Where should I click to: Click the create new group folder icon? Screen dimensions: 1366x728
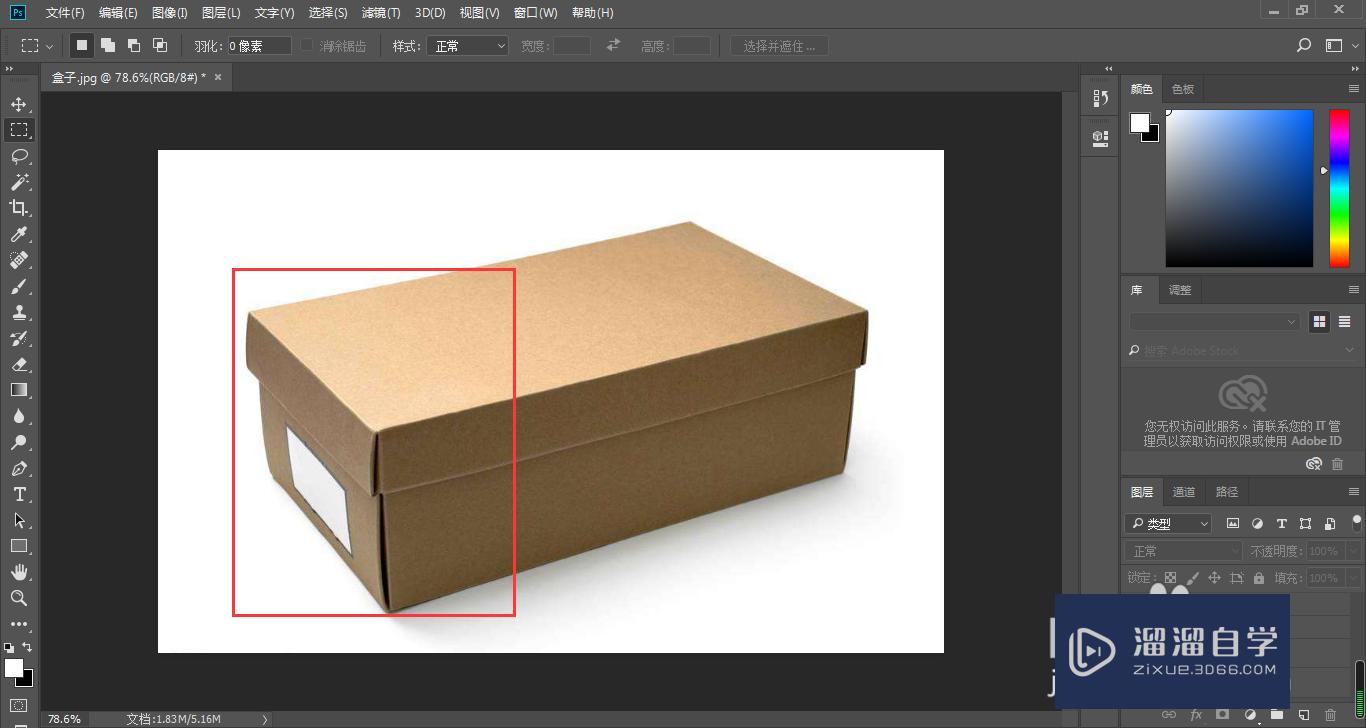[x=1277, y=714]
